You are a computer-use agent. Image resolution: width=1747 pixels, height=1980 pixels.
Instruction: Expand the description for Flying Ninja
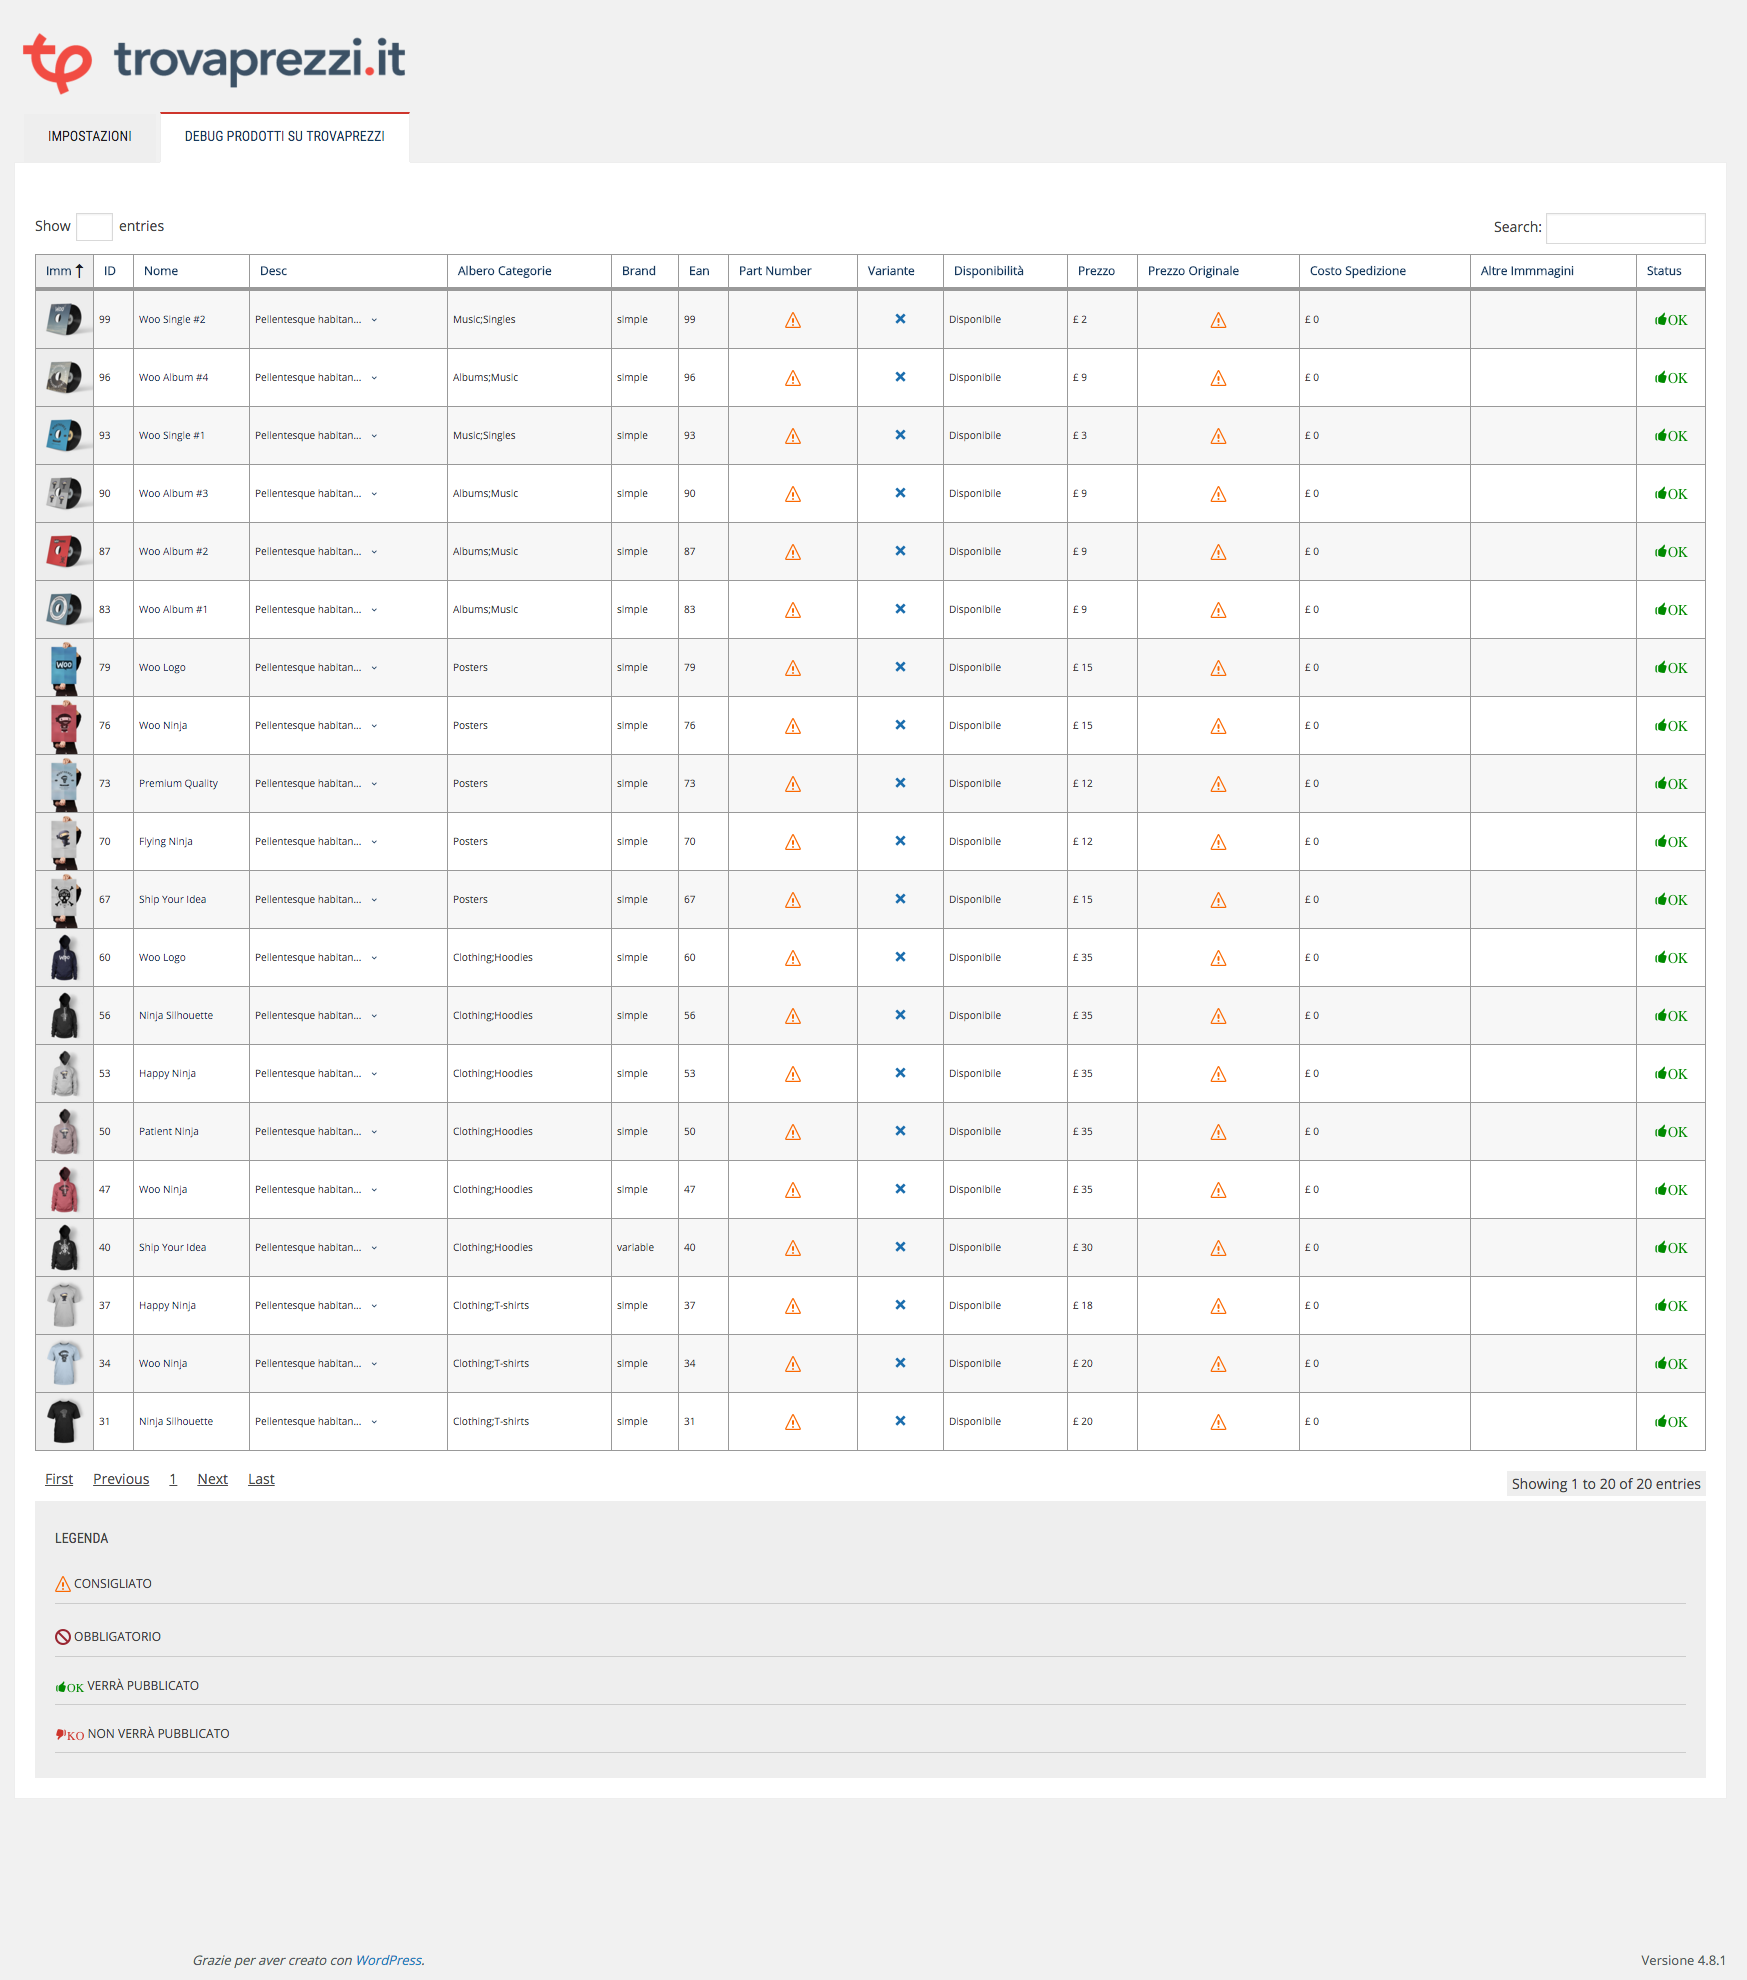tap(374, 842)
